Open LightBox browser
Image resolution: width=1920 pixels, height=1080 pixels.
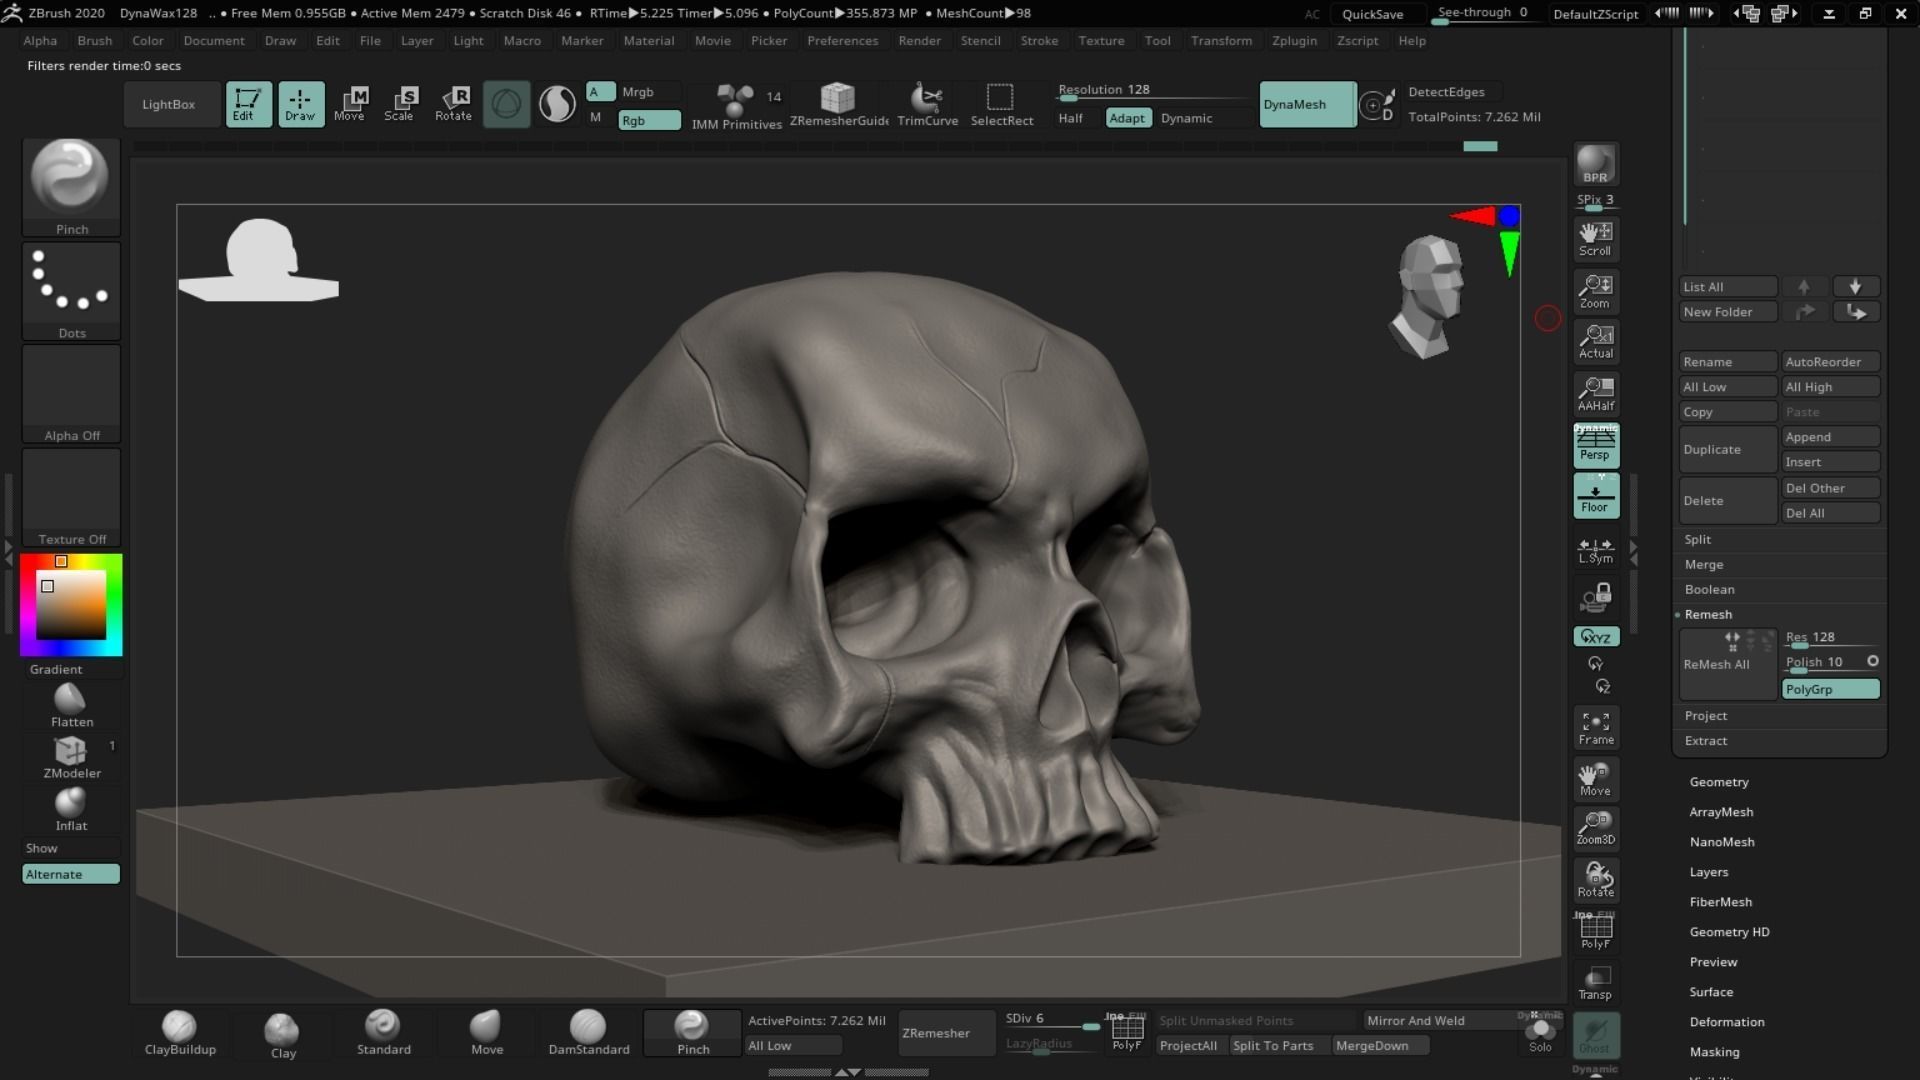click(x=169, y=104)
